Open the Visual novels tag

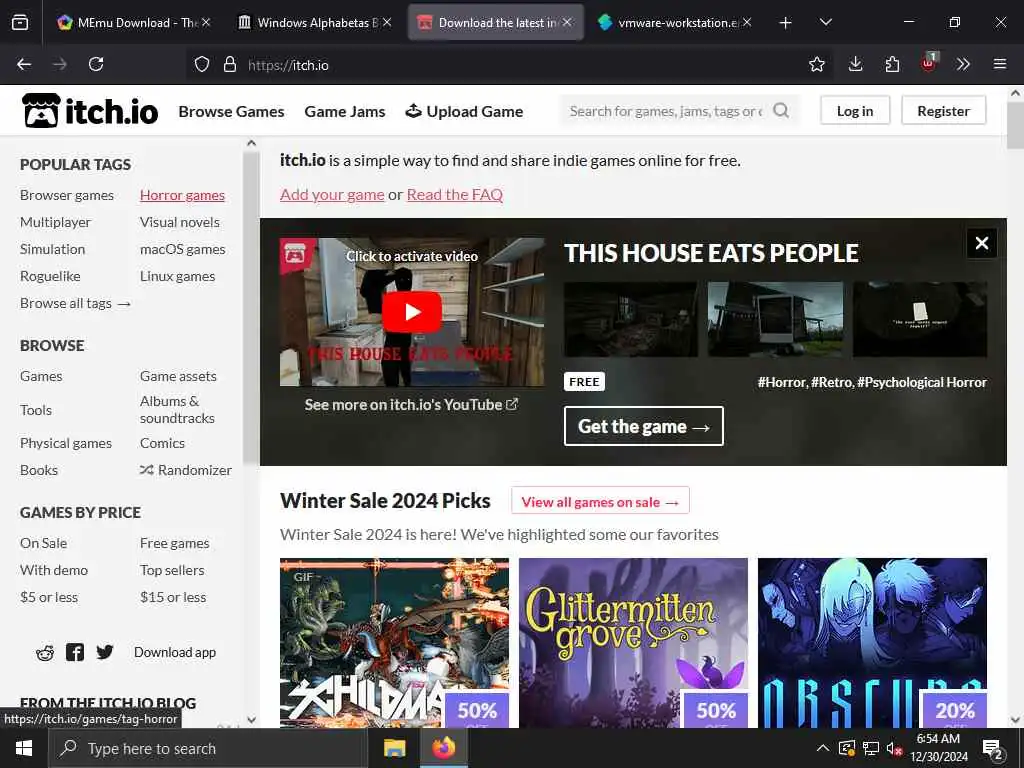[180, 223]
